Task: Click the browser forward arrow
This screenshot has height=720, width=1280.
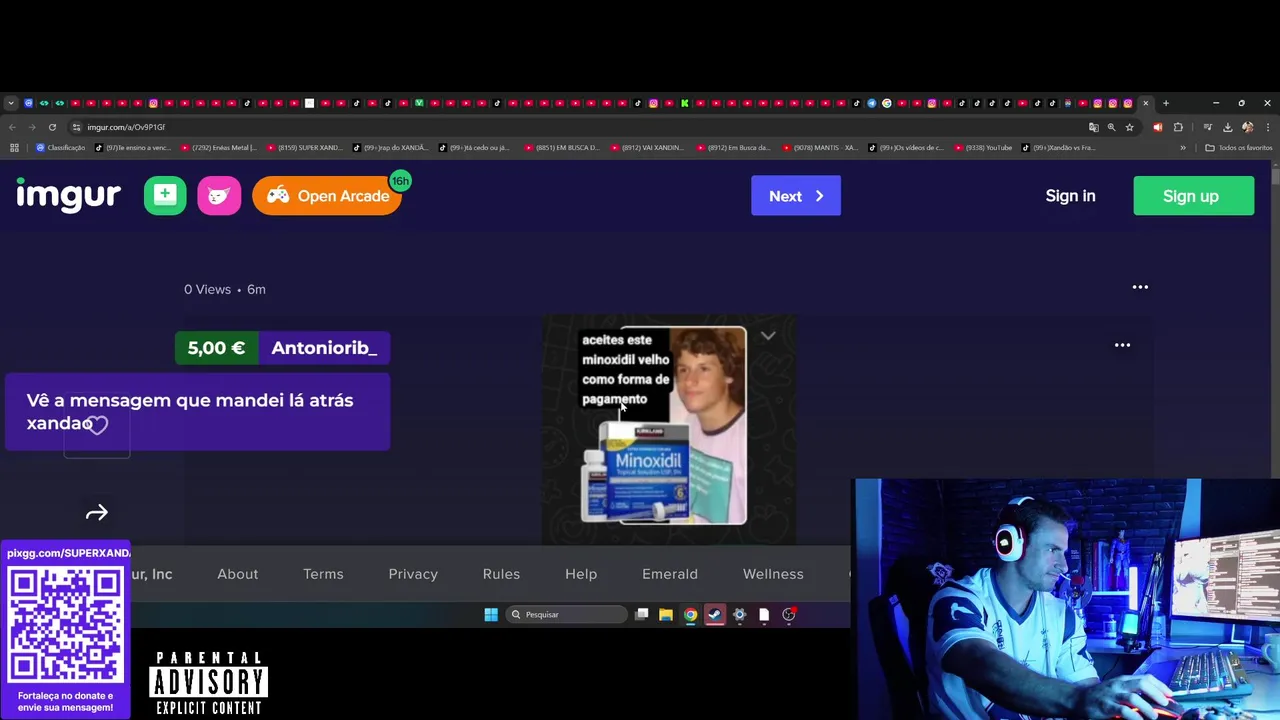Action: coord(32,127)
